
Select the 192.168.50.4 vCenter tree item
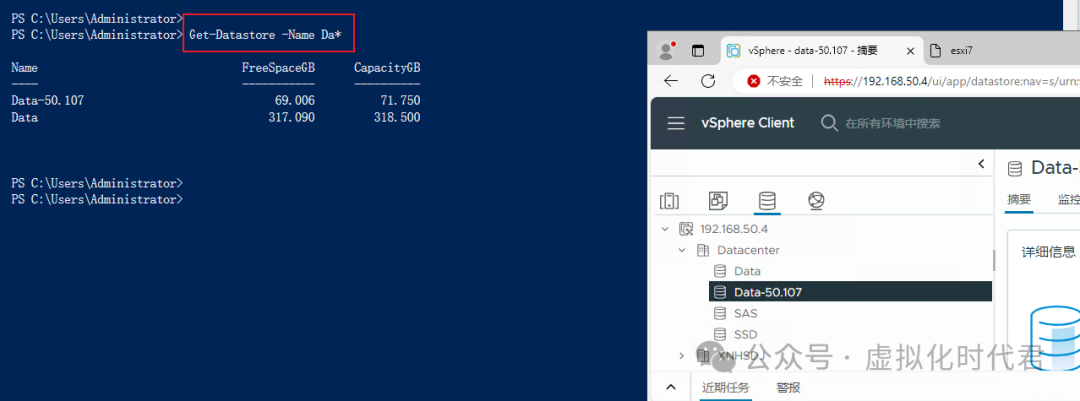click(734, 229)
